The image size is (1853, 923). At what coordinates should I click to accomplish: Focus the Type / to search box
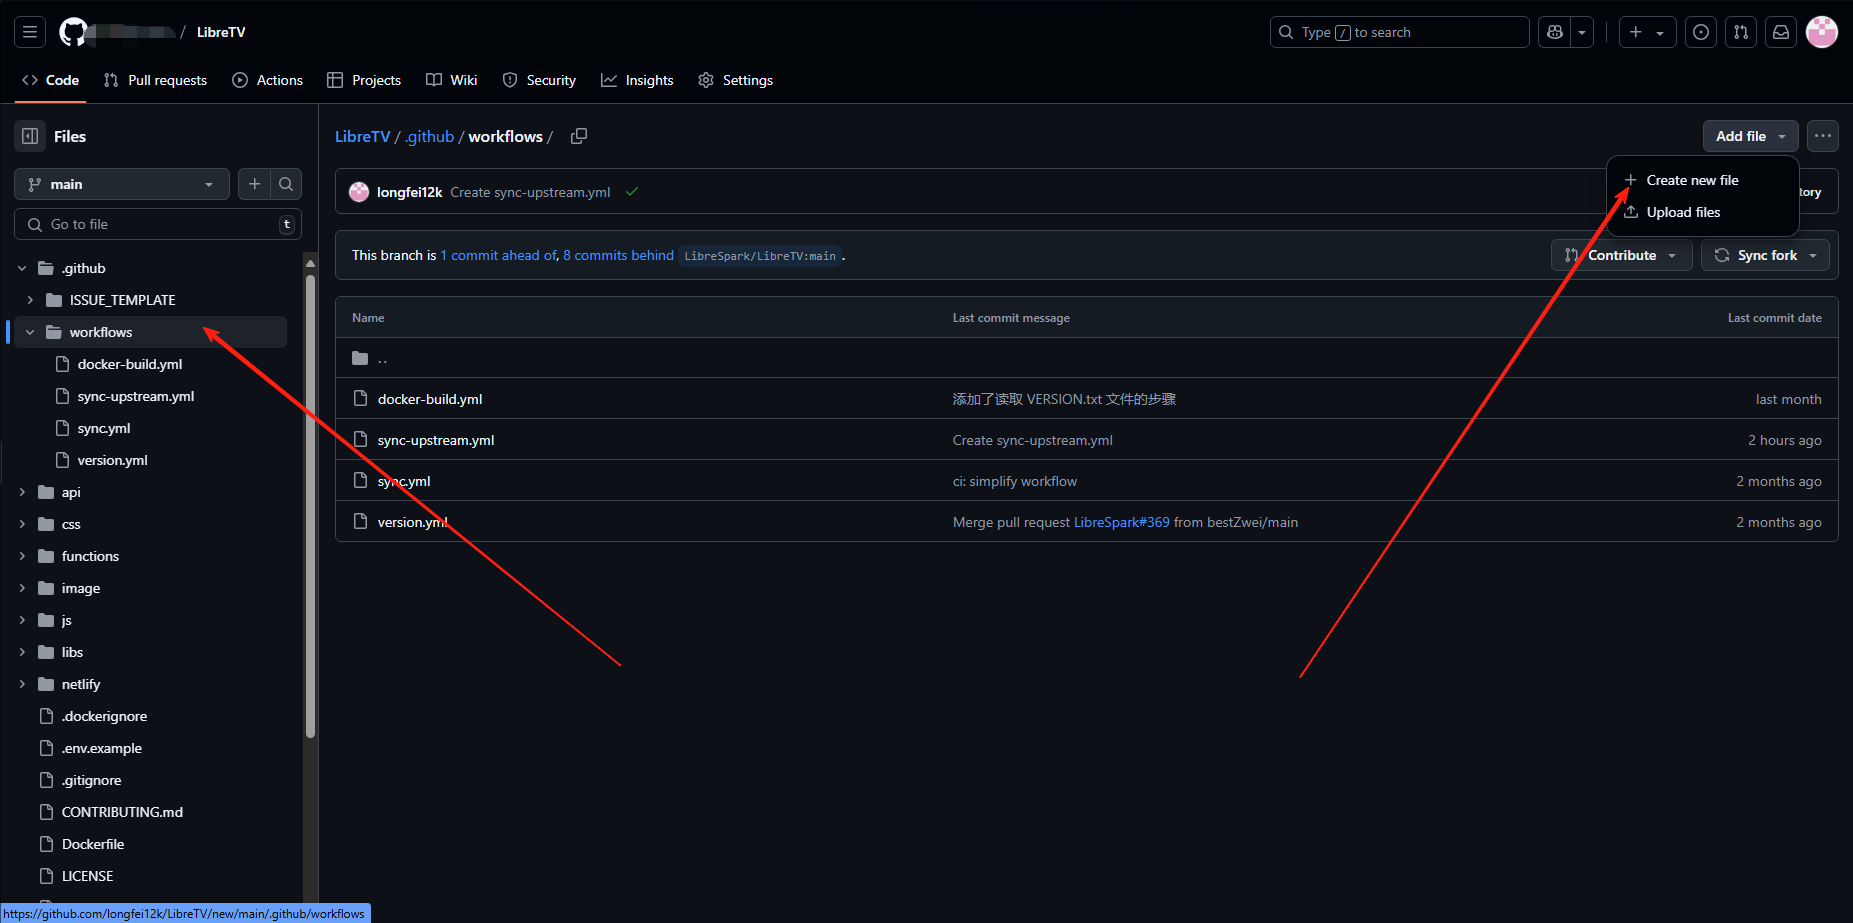pos(1399,32)
